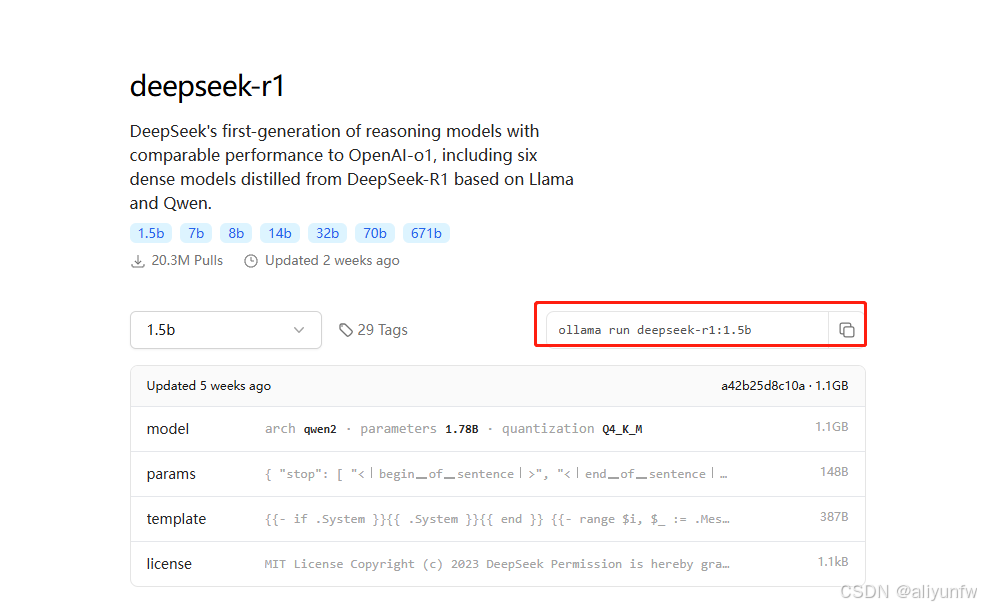Click the deepseek-r1 page title
981x609 pixels.
(x=207, y=86)
